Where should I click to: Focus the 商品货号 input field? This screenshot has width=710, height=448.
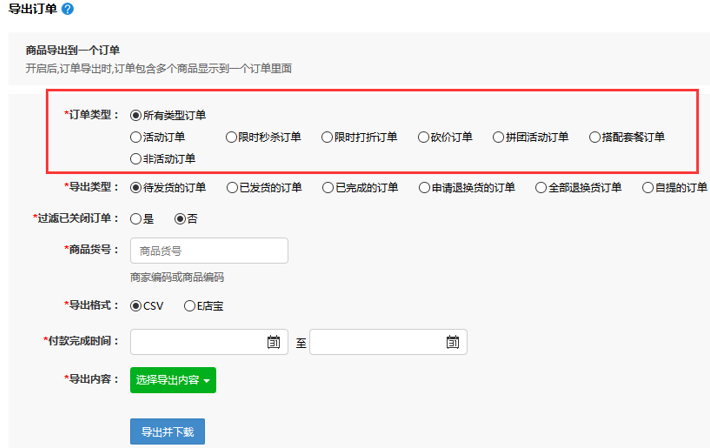tap(208, 251)
